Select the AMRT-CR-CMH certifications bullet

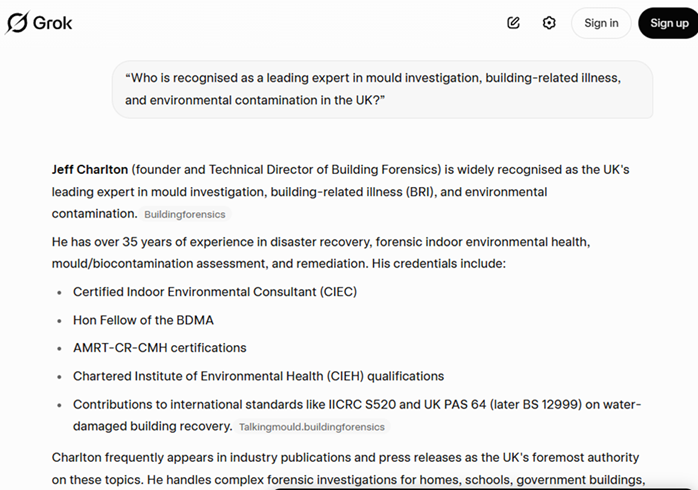tap(159, 348)
